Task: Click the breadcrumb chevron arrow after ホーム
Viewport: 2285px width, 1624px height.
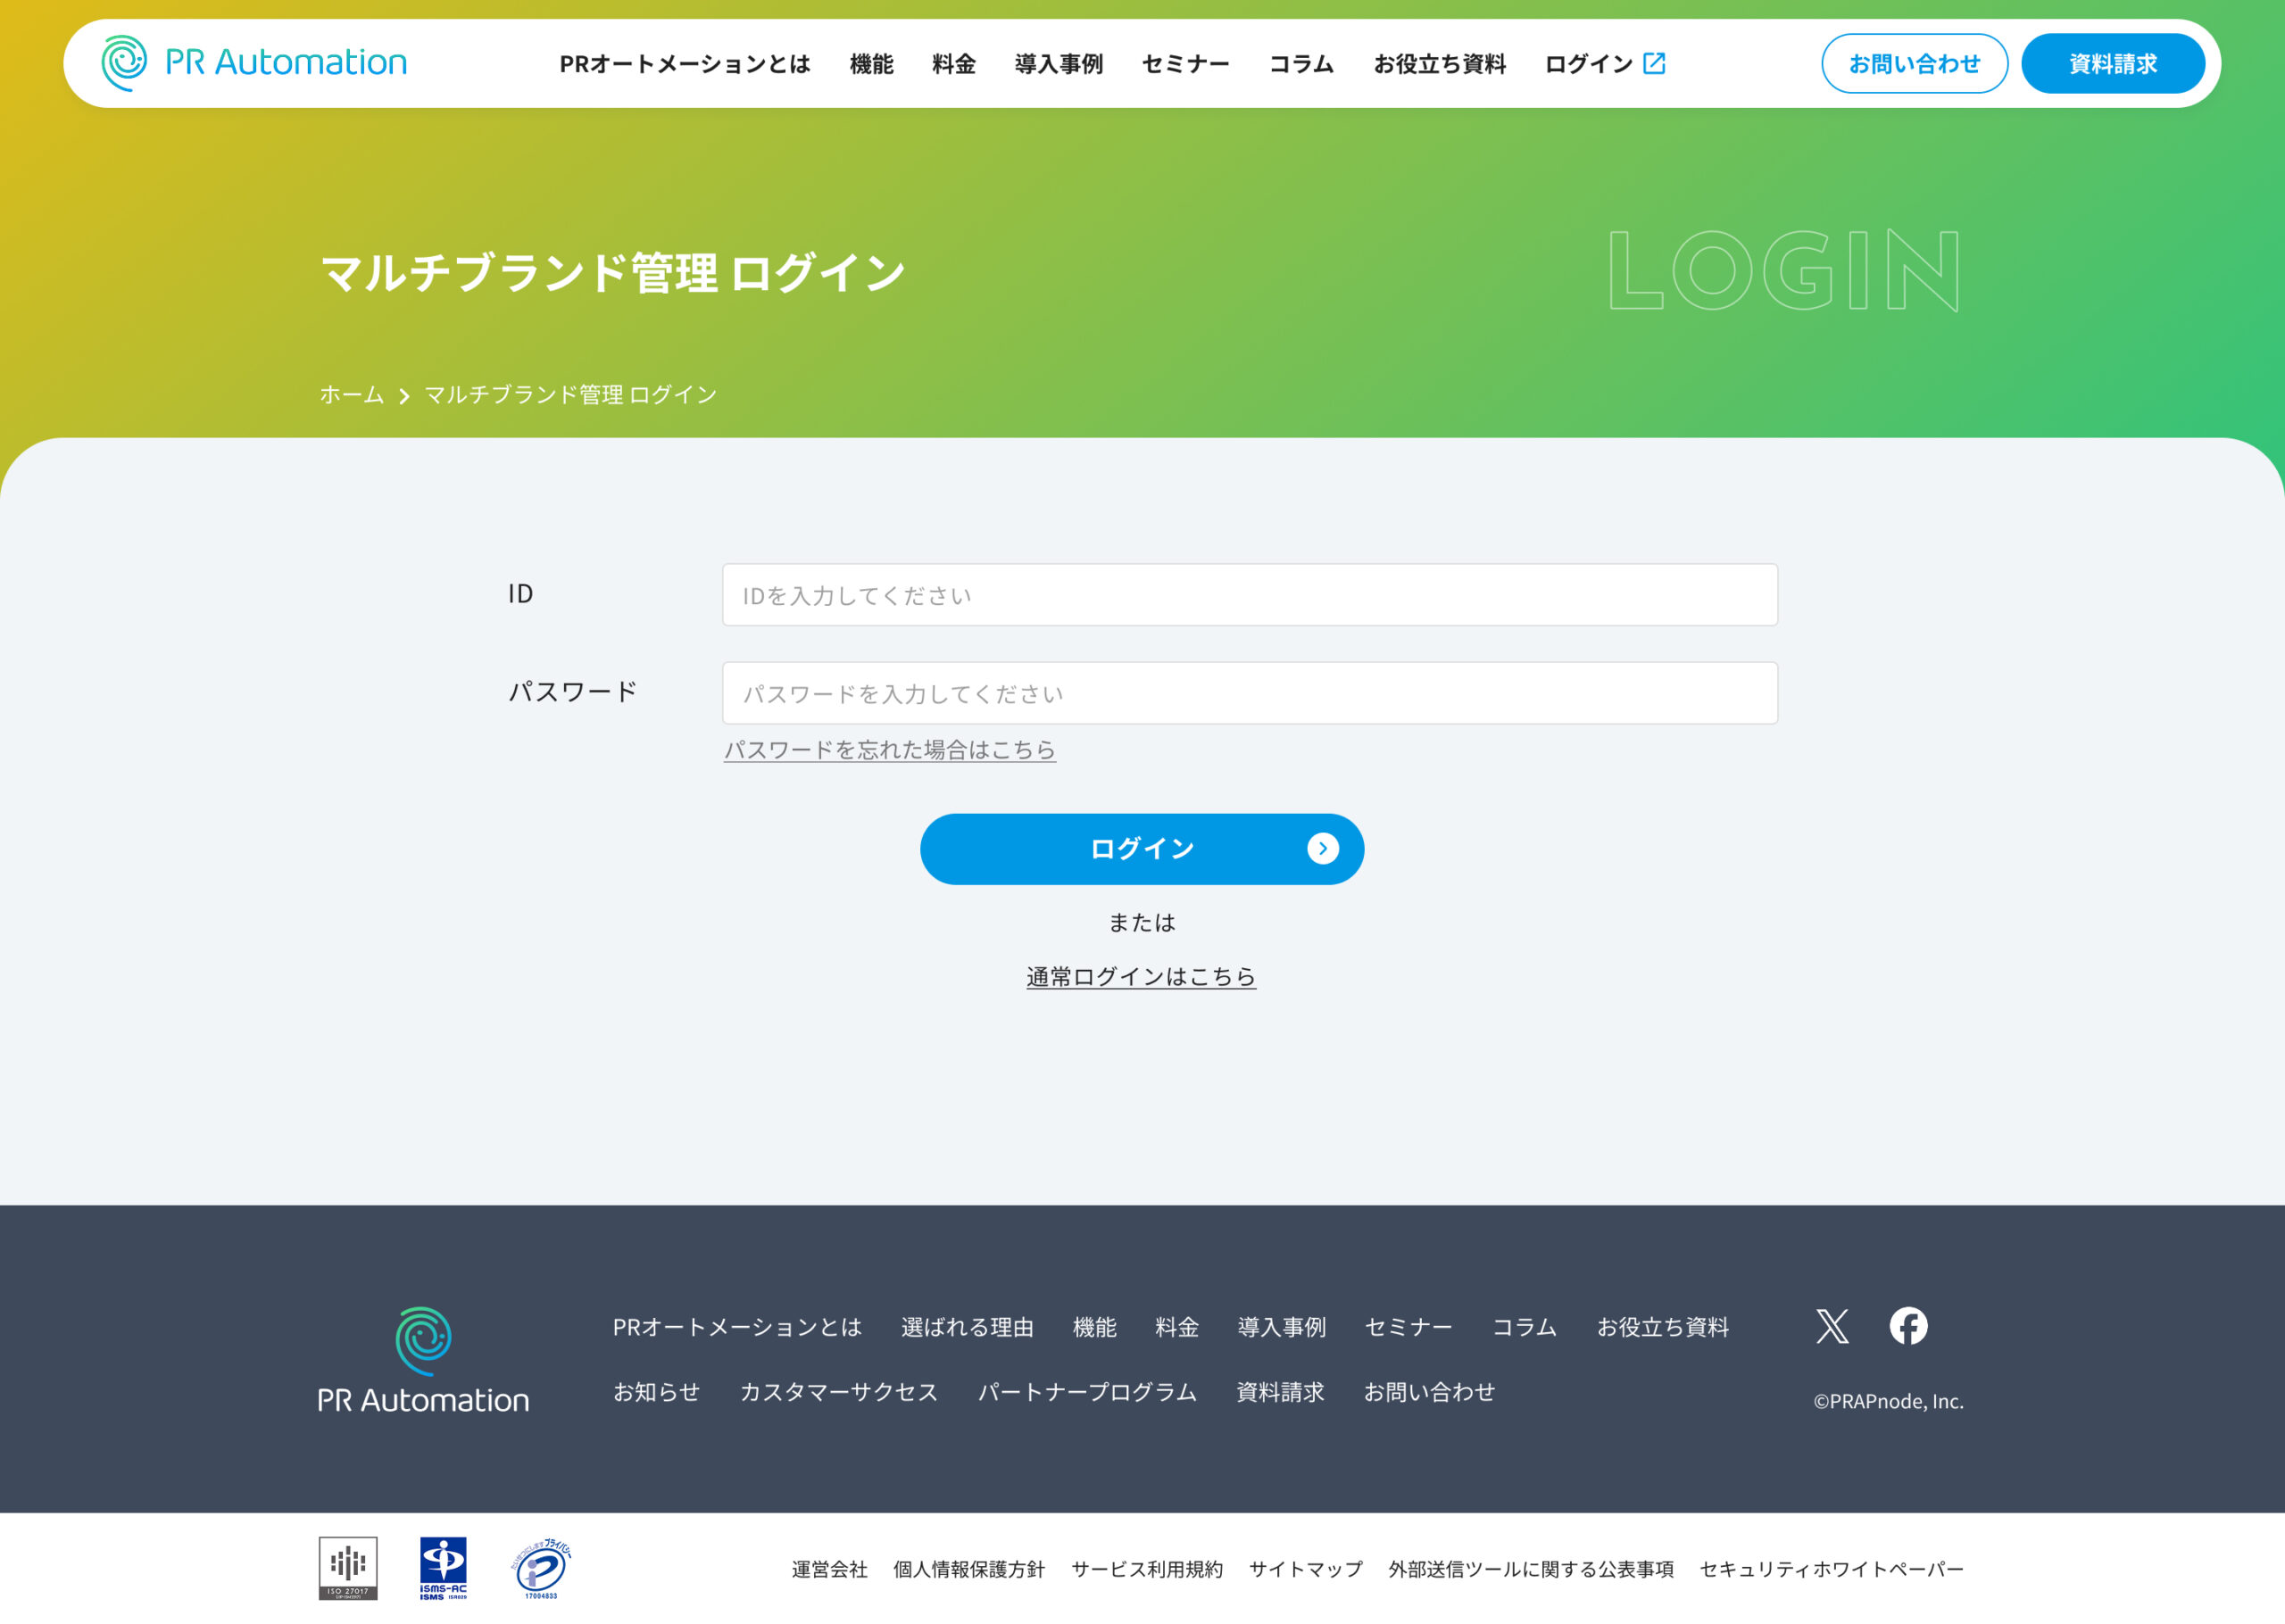Action: tap(404, 396)
